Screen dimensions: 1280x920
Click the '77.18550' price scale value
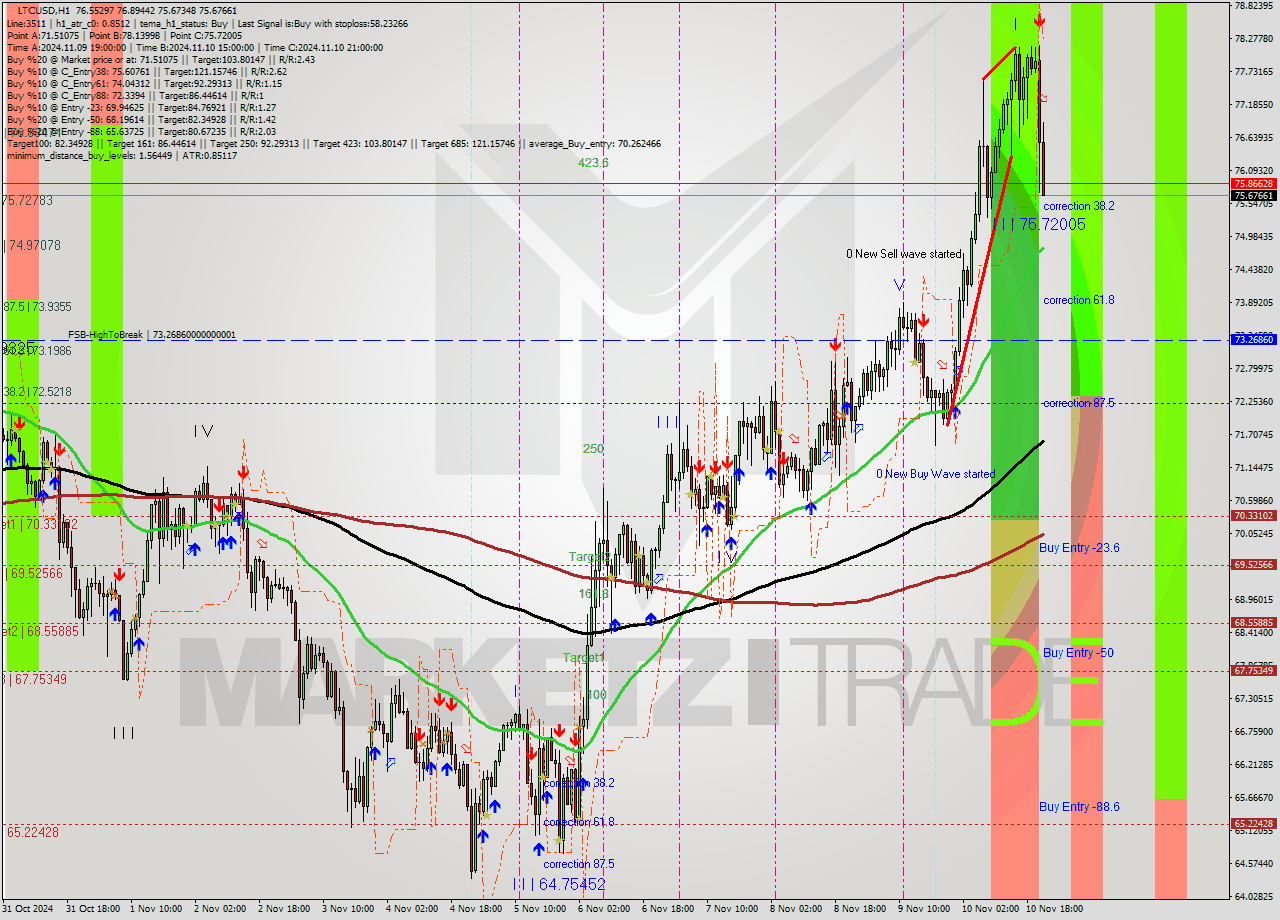(x=1254, y=105)
